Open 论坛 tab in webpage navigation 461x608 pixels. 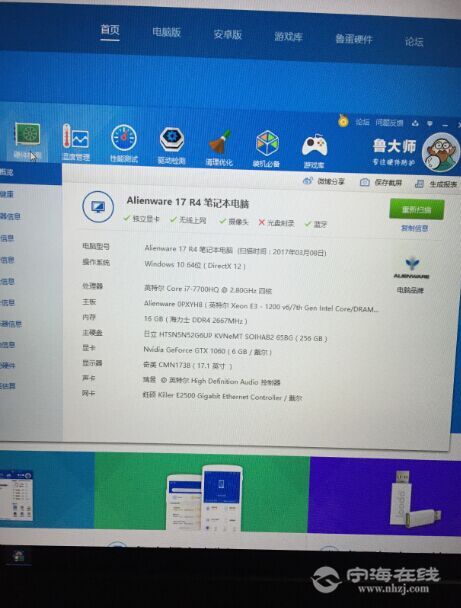[x=414, y=41]
